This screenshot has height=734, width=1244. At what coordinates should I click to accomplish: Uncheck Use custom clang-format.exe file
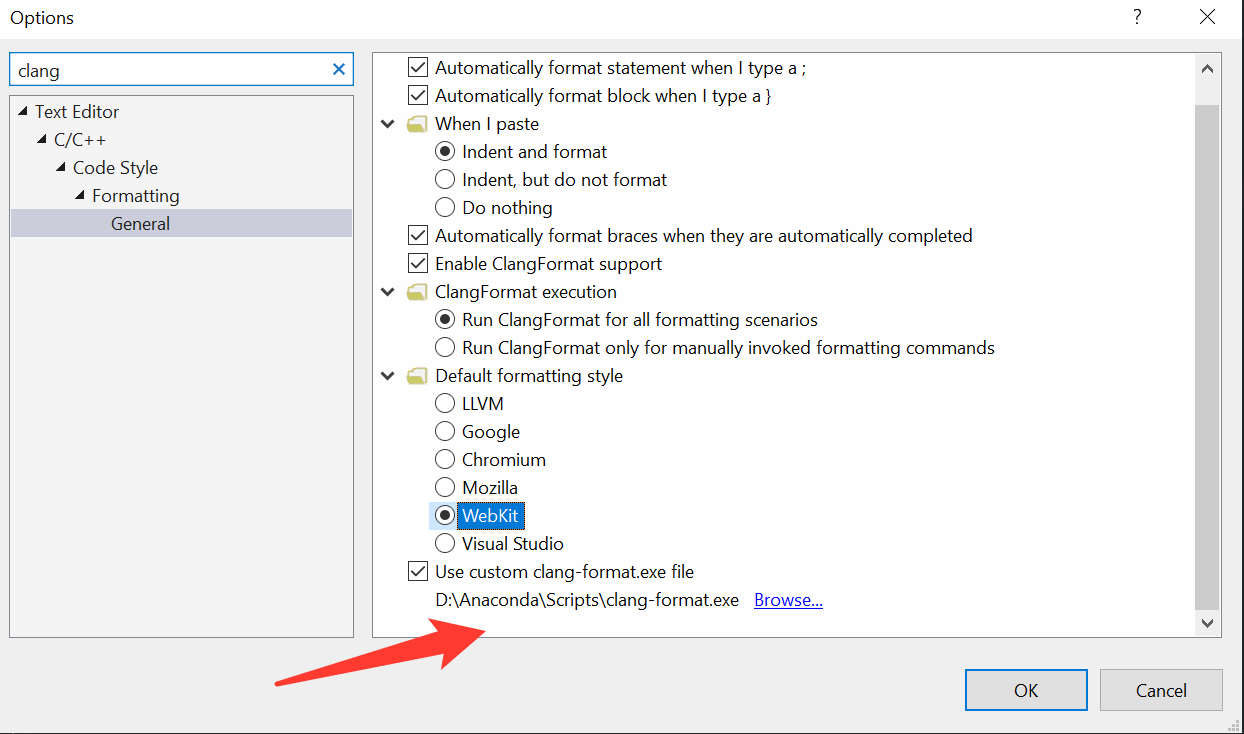(418, 572)
